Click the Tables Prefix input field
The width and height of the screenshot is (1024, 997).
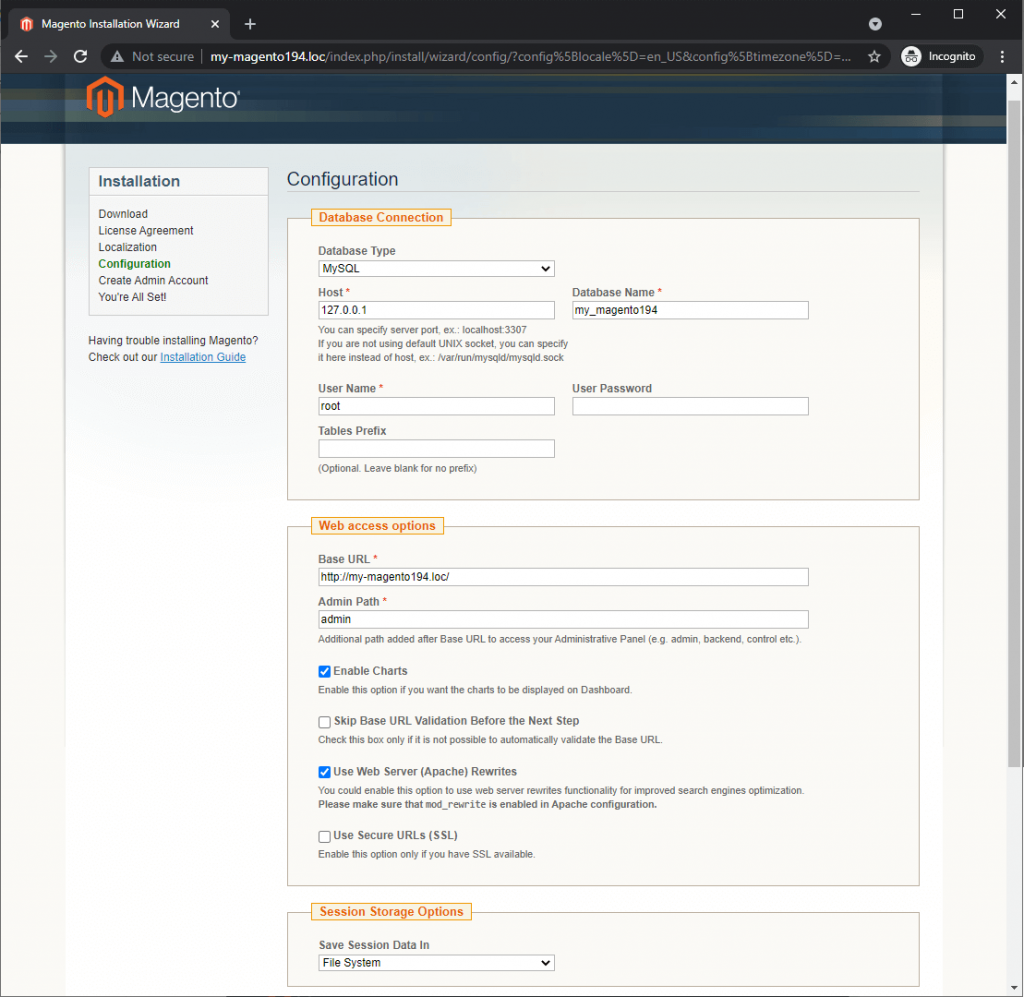pyautogui.click(x=436, y=449)
